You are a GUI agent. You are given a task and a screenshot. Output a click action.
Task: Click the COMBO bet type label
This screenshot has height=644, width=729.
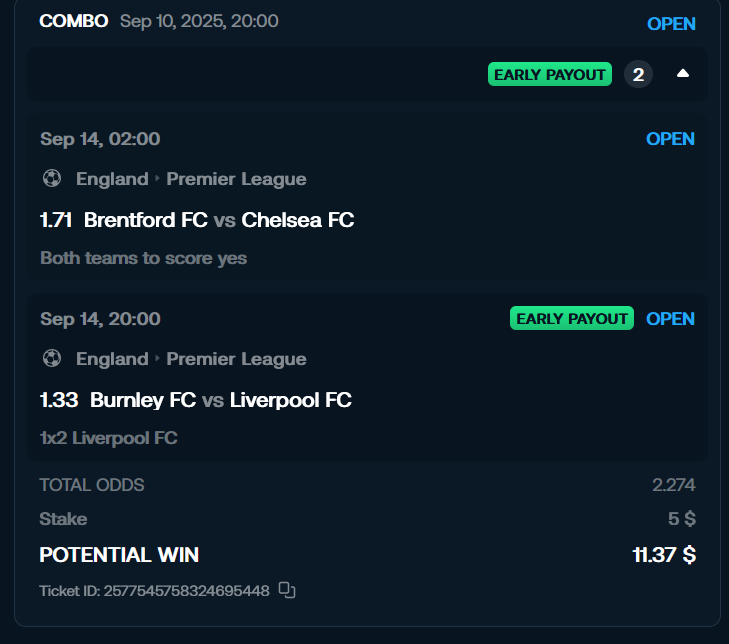(73, 21)
